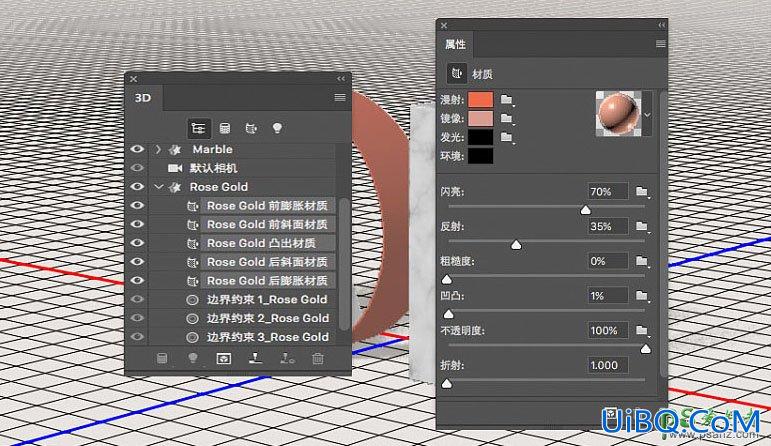Click the 凹凸 1% value field
This screenshot has height=446, width=771.
[x=608, y=296]
